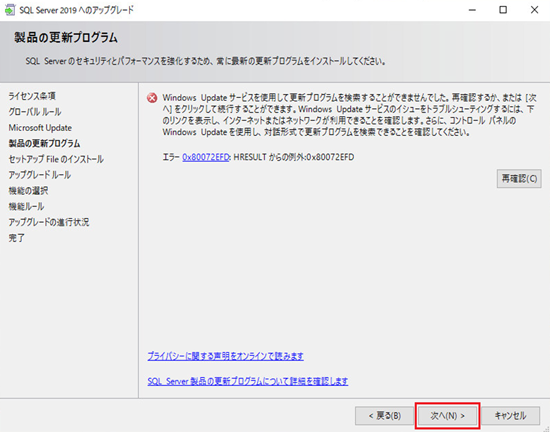
Task: Minimize the setup window
Action: point(472,10)
